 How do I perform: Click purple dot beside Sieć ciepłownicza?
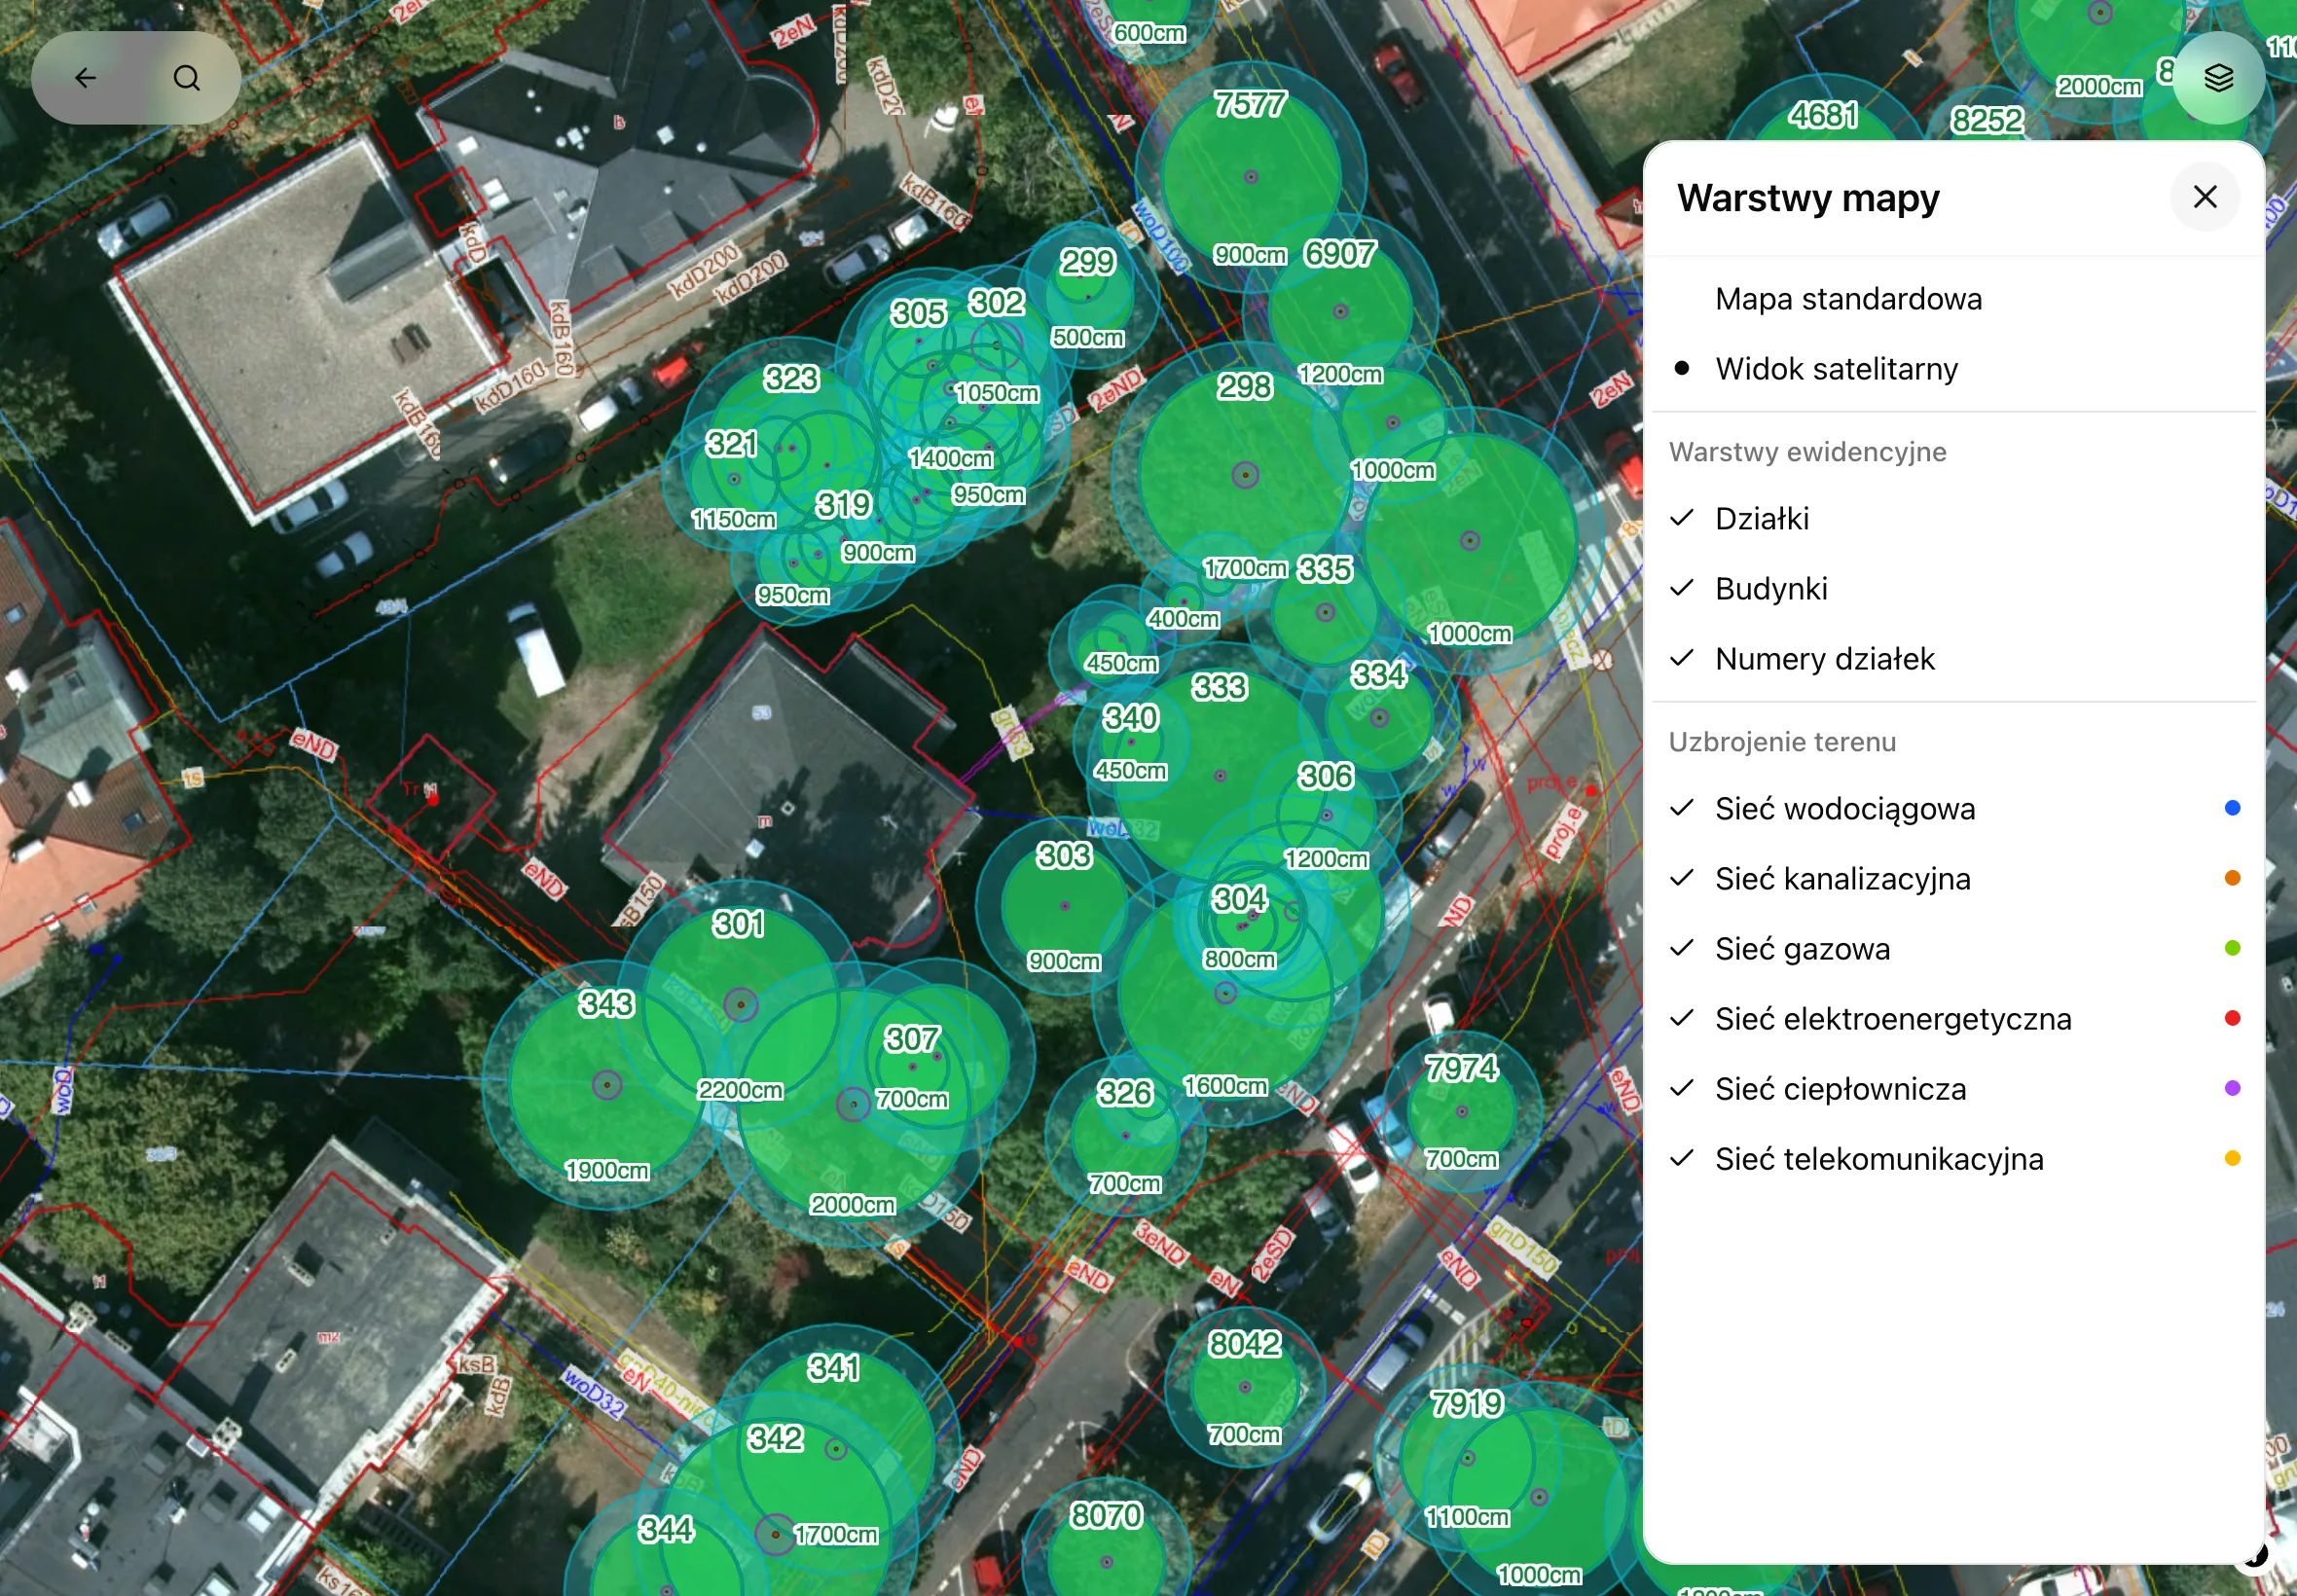coord(2232,1088)
